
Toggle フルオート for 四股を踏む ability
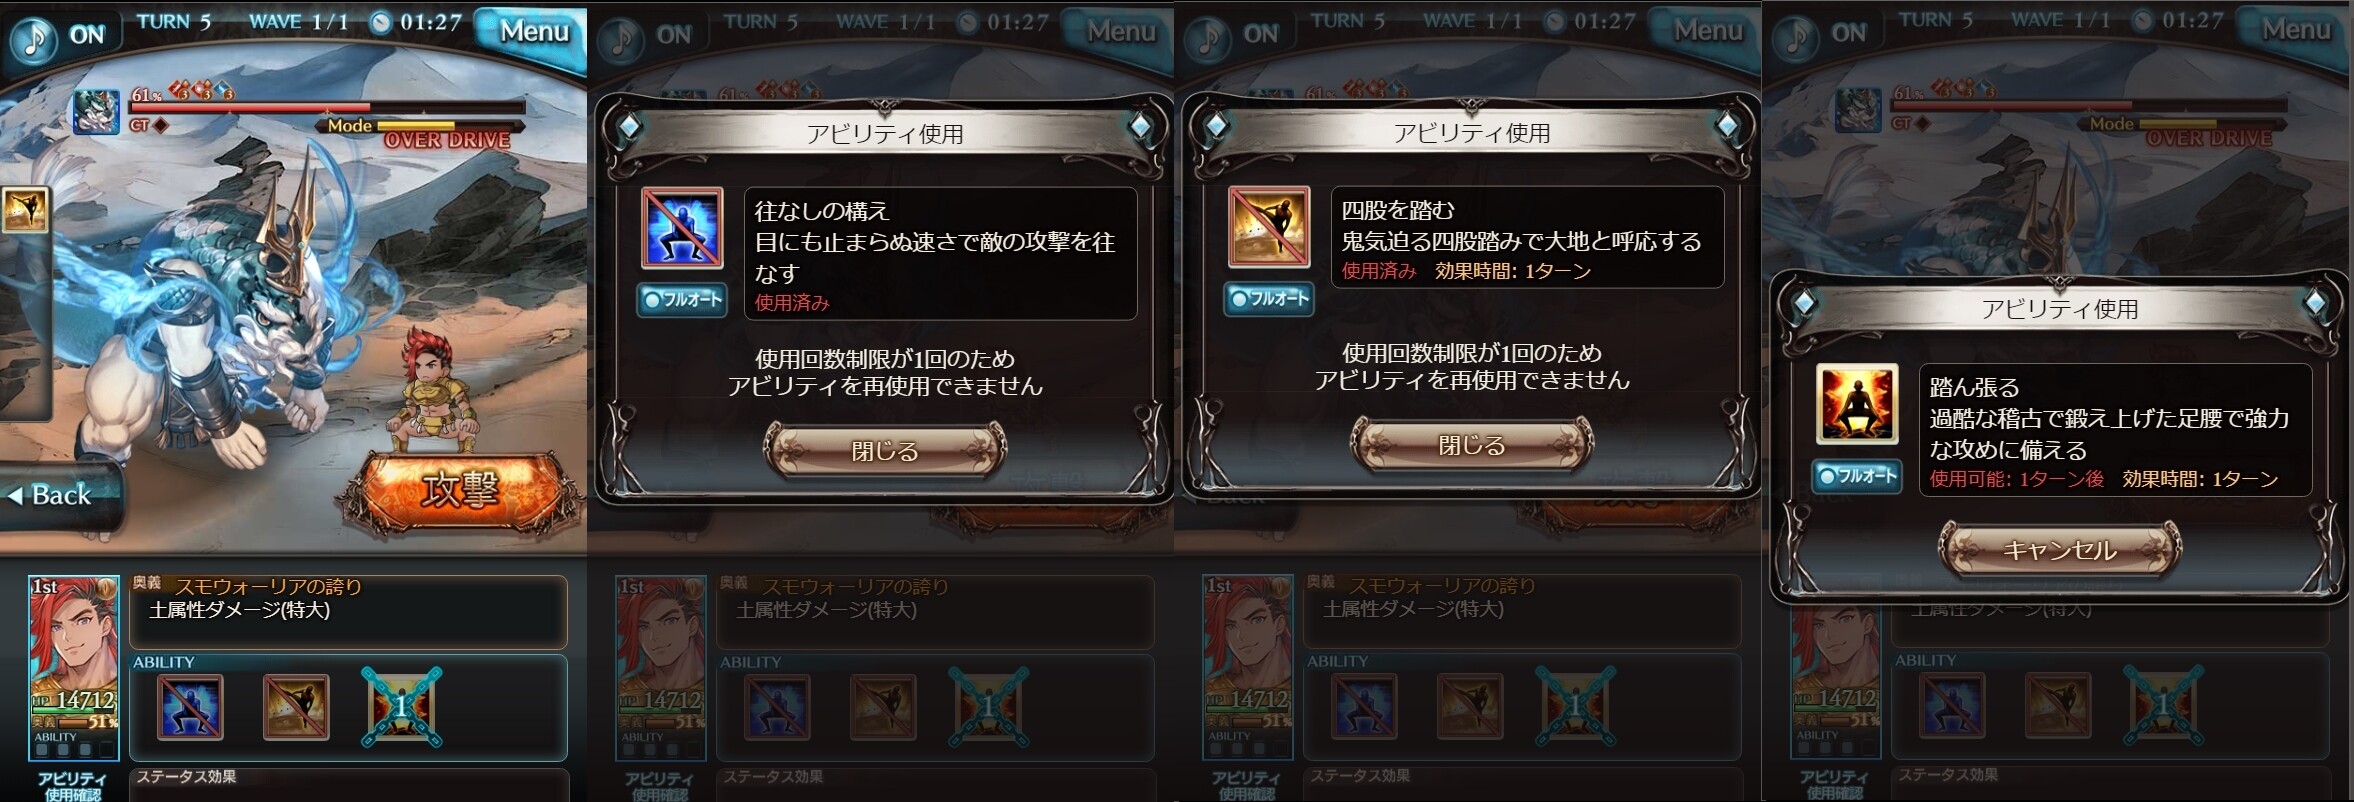[x=1268, y=298]
